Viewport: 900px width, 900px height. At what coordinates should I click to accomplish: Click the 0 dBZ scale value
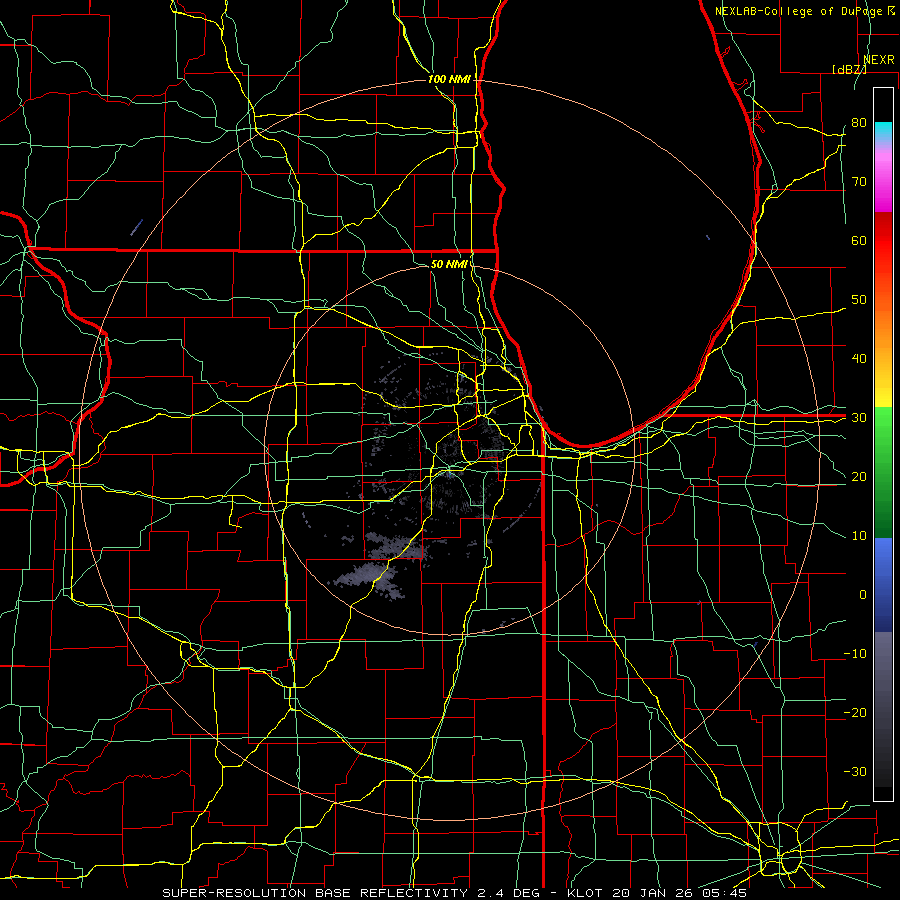coord(863,595)
